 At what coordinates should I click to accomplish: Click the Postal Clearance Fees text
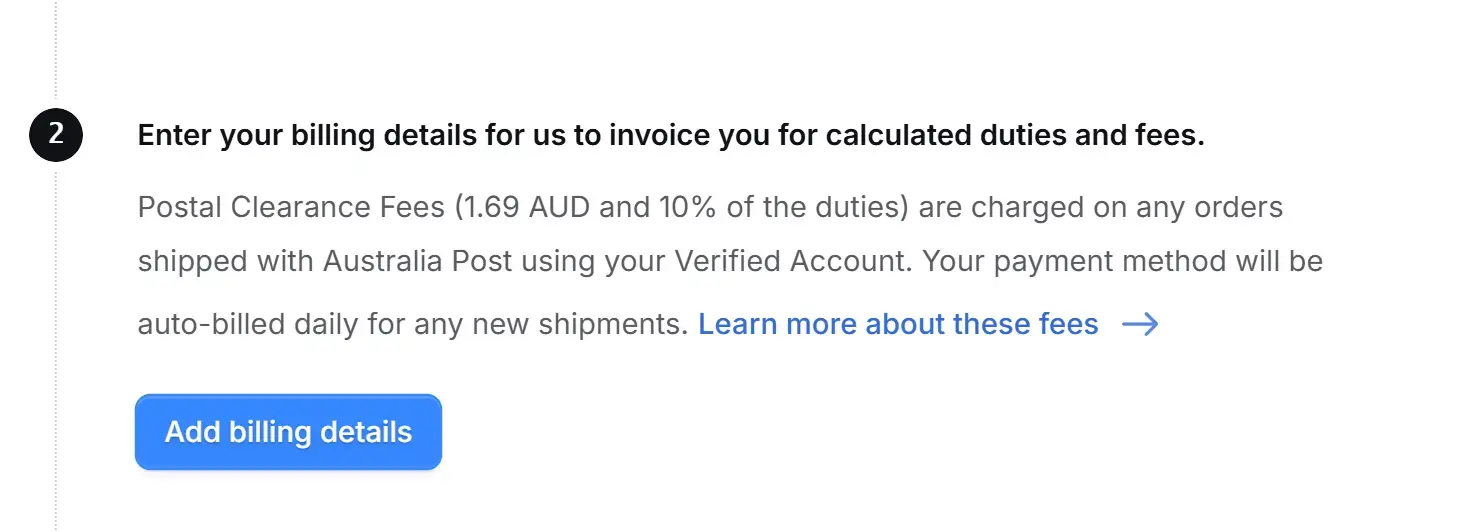click(x=292, y=208)
